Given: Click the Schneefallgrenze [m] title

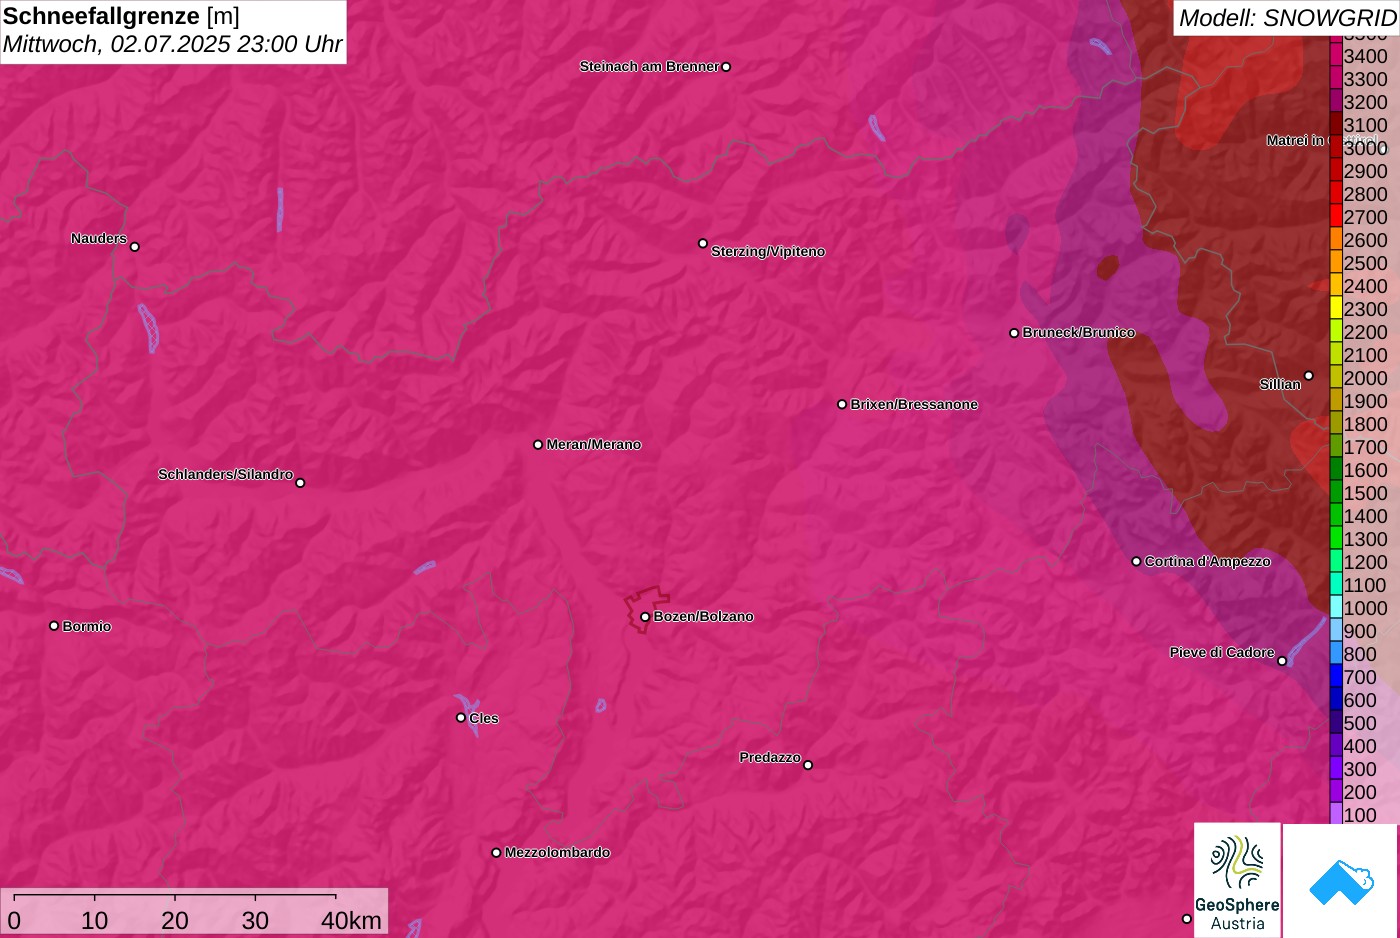Looking at the screenshot, I should click(x=121, y=16).
